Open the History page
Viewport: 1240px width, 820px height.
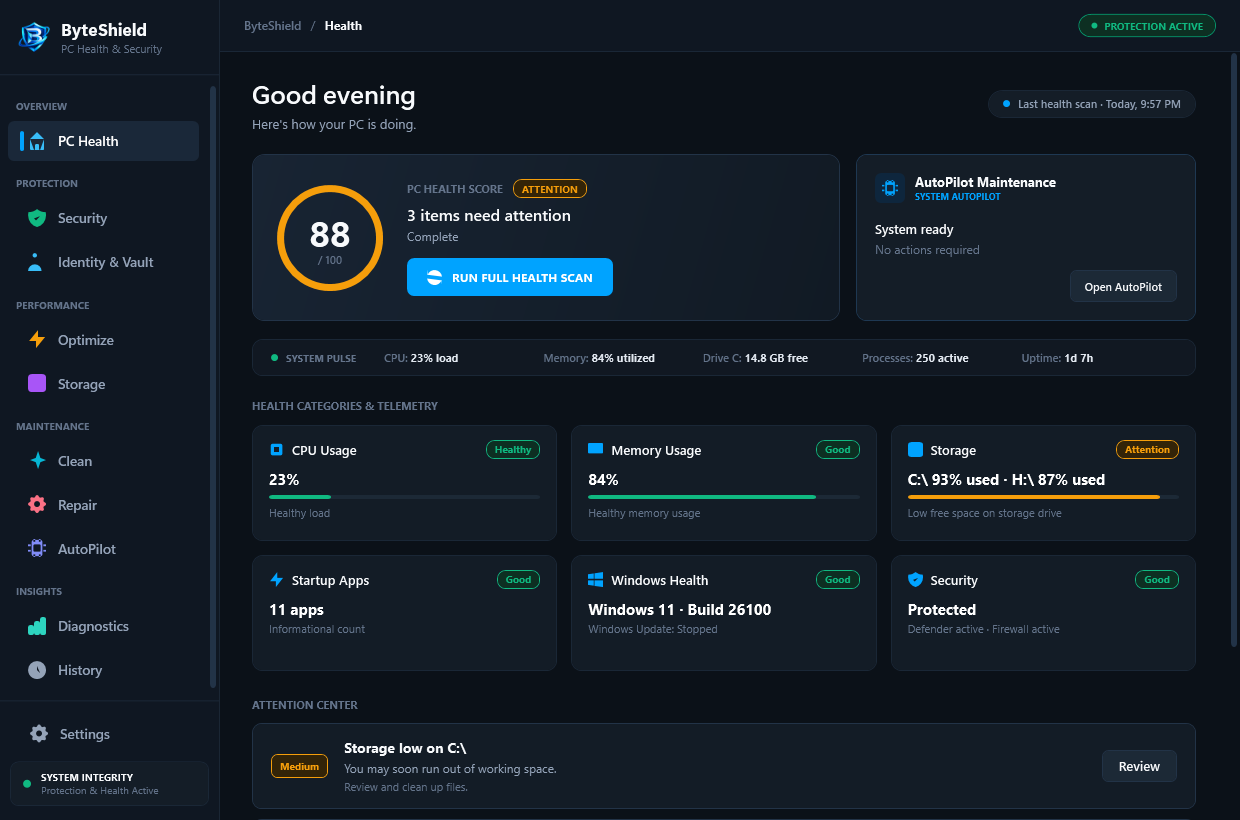click(x=104, y=670)
